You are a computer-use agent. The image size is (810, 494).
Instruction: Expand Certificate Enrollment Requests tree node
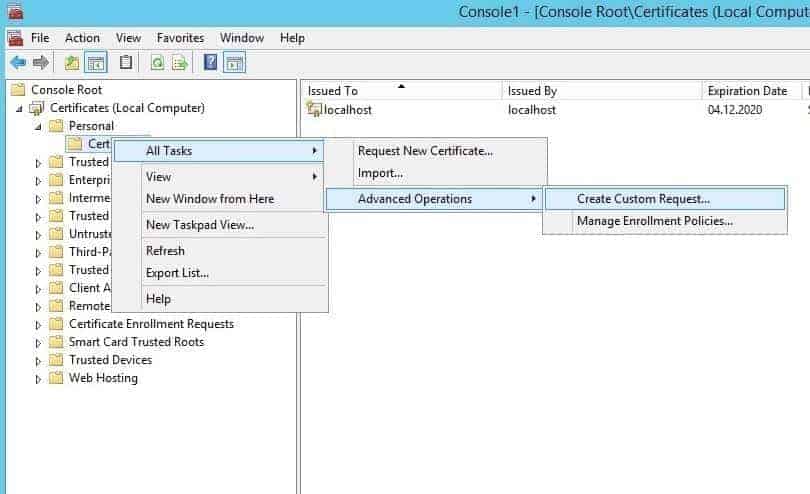[x=39, y=324]
